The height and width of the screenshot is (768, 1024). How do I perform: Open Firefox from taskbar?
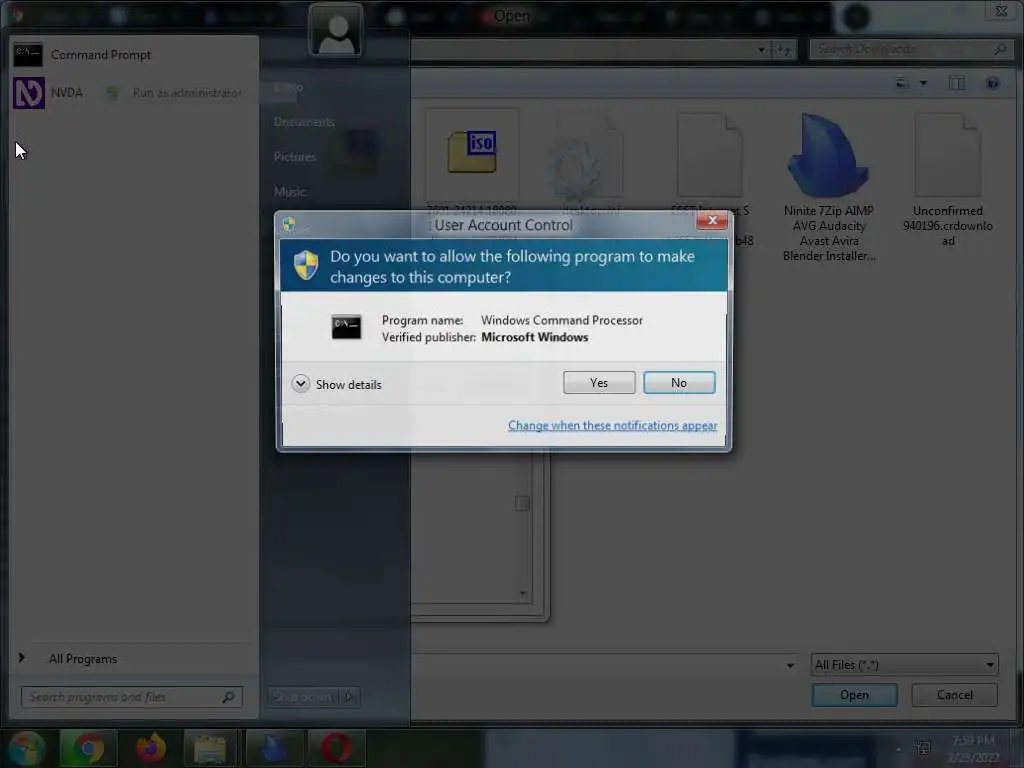click(x=151, y=748)
